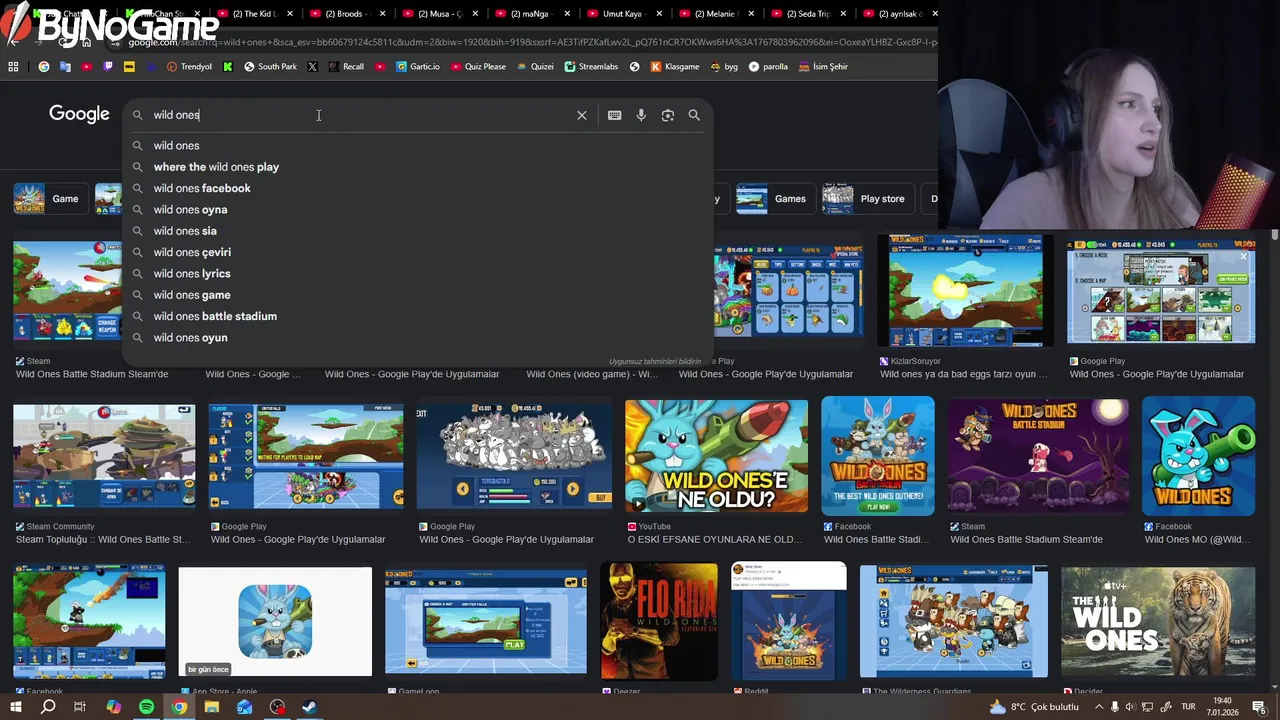This screenshot has height=720, width=1280.
Task: Open the on-screen keyboard input tool
Action: coord(614,115)
